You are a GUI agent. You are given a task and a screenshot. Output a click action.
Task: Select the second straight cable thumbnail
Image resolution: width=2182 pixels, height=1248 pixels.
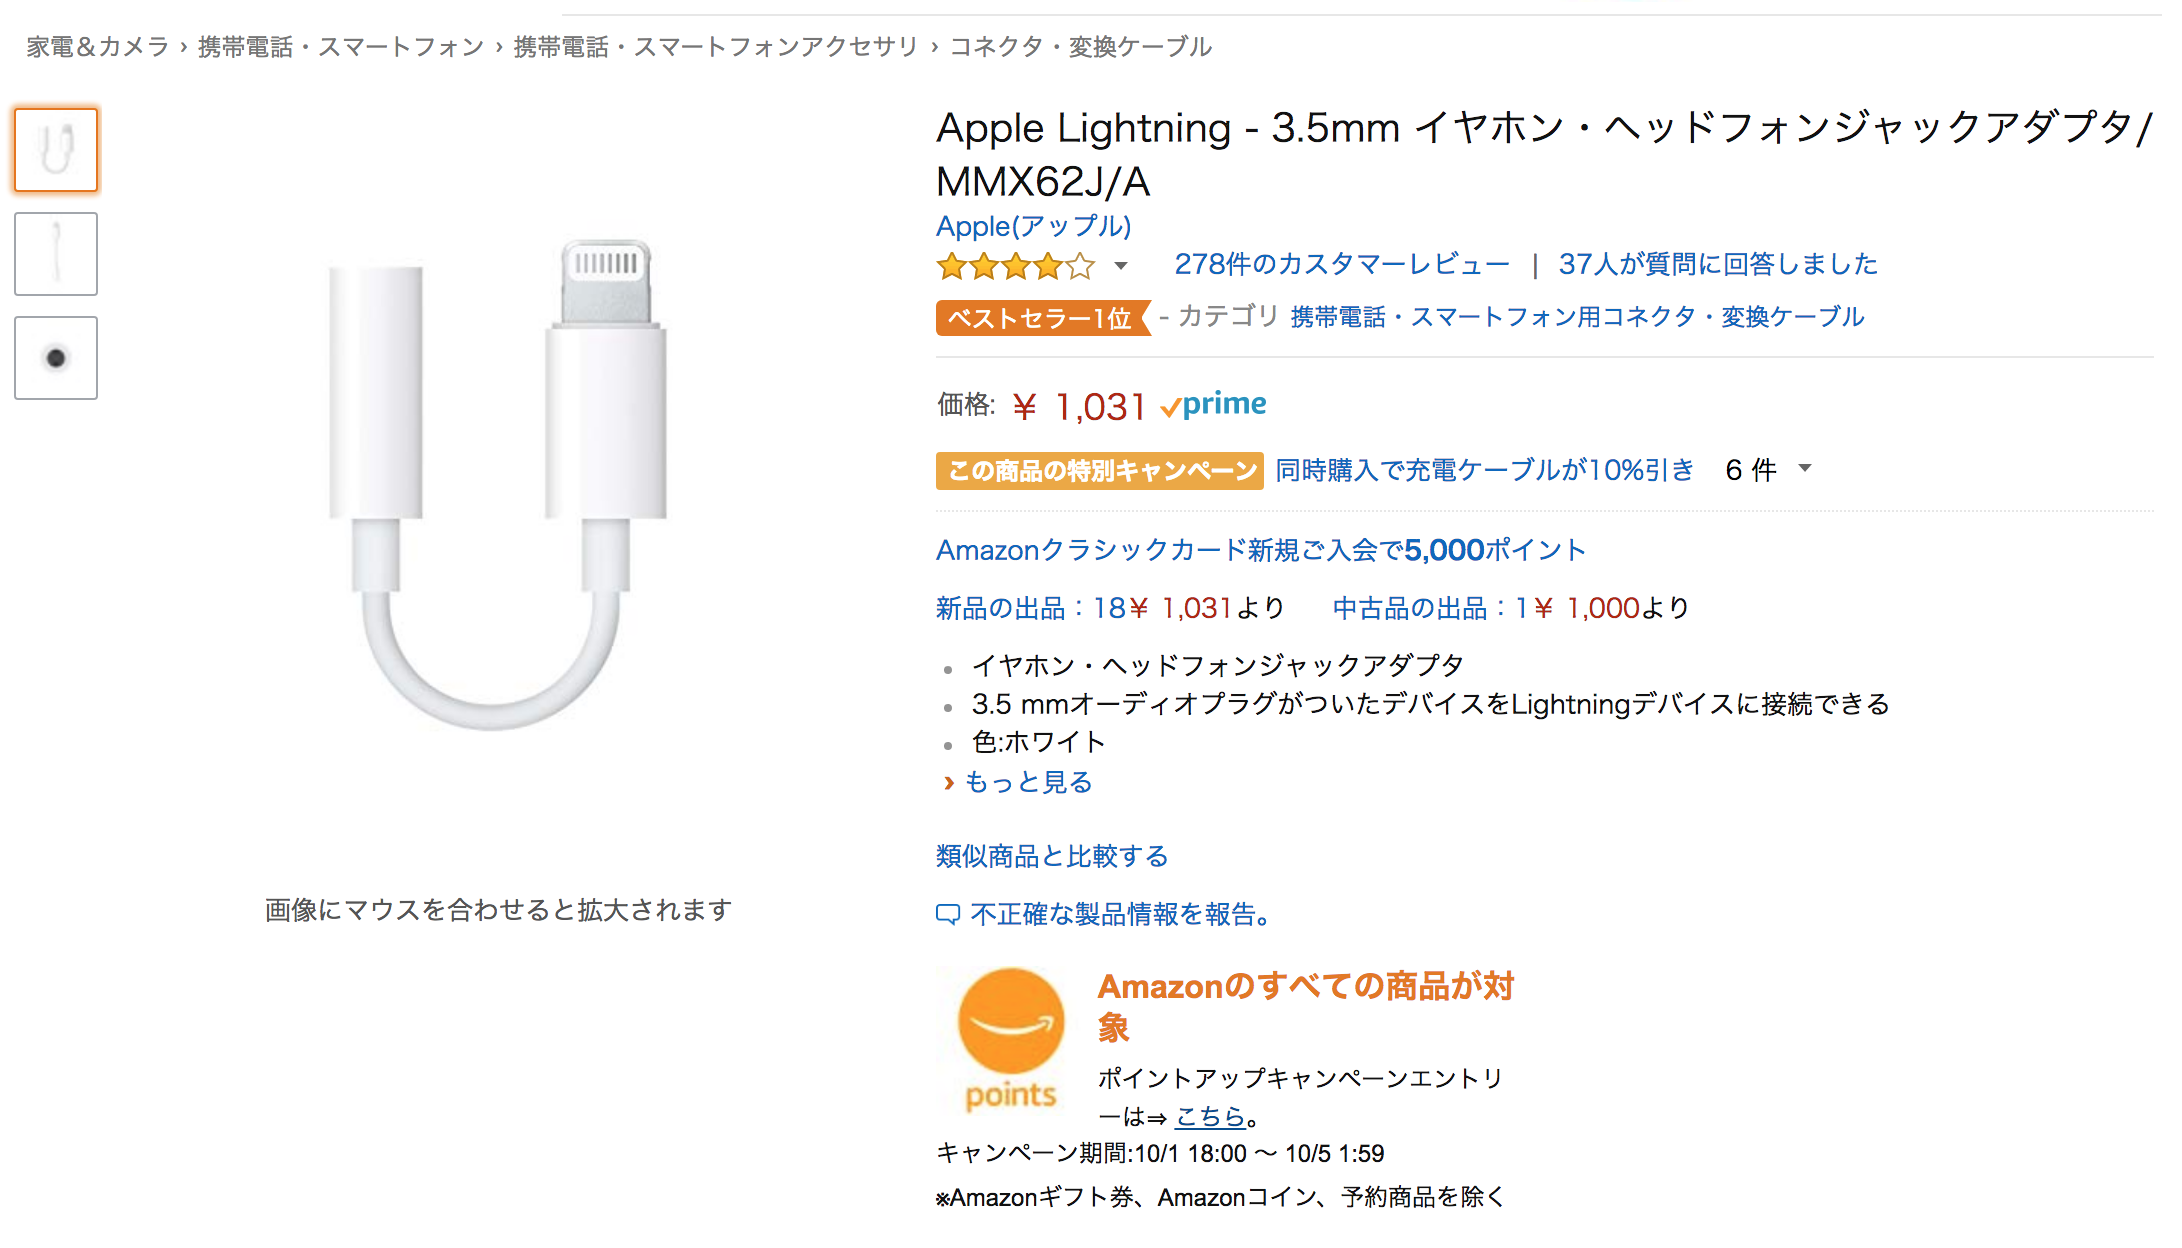point(56,254)
